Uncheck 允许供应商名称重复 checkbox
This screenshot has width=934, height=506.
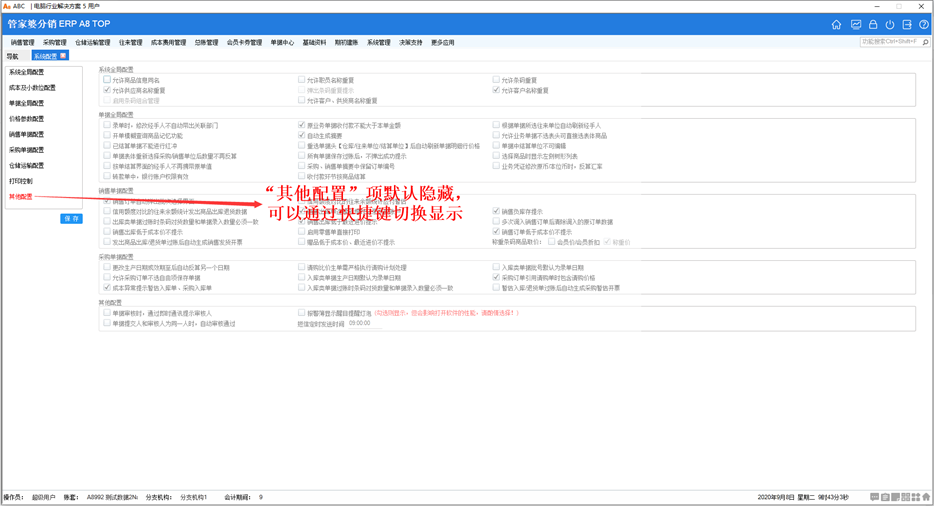[107, 90]
